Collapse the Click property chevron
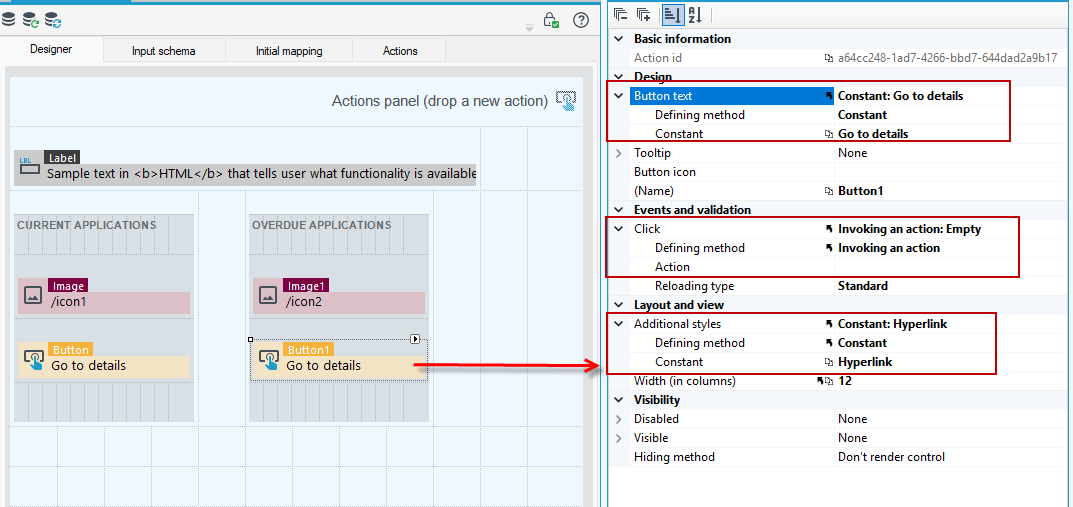The width and height of the screenshot is (1073, 507). coord(619,229)
